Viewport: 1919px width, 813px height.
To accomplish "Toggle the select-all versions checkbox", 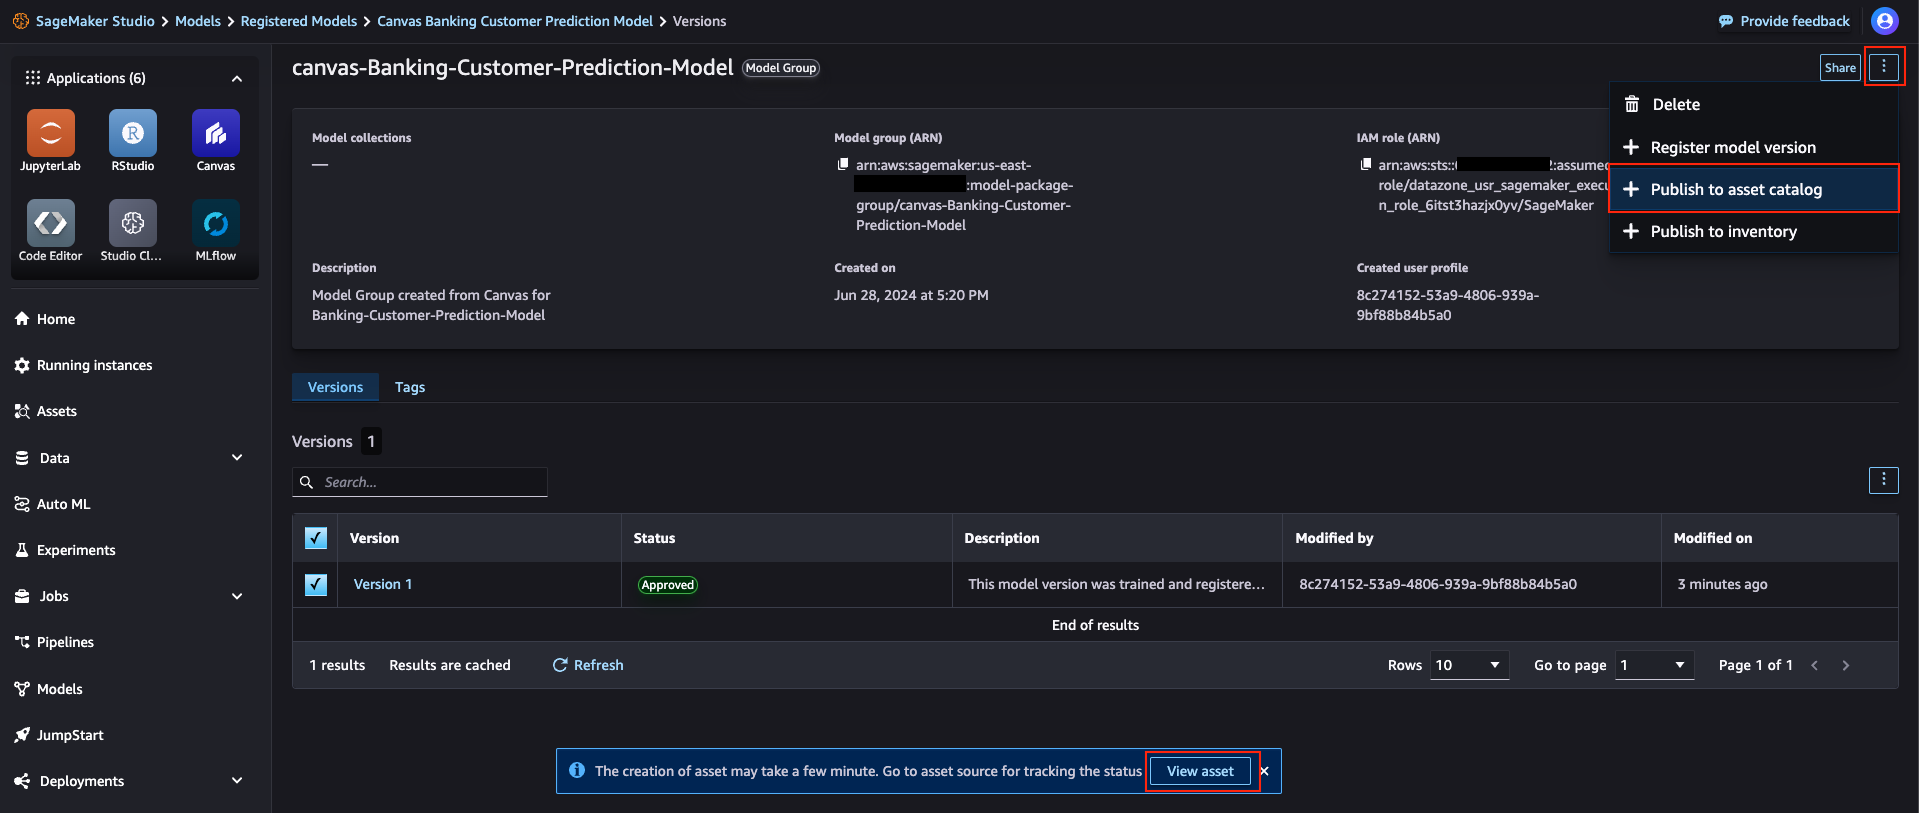I will (x=316, y=538).
